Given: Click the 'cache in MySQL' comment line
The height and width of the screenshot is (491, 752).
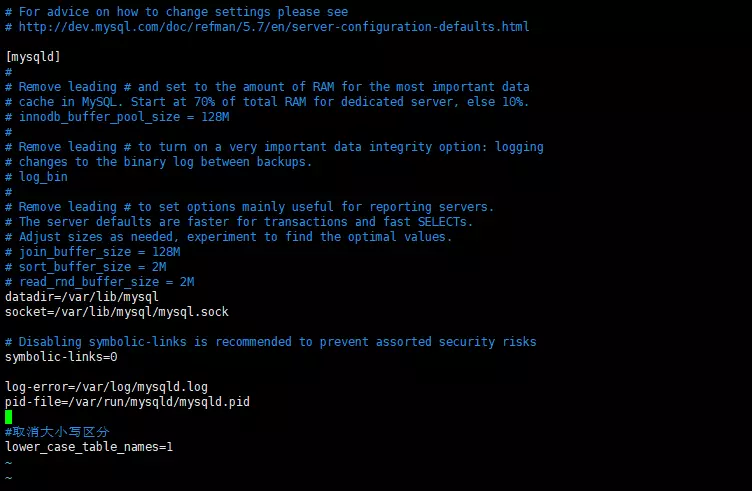Looking at the screenshot, I should coord(267,102).
